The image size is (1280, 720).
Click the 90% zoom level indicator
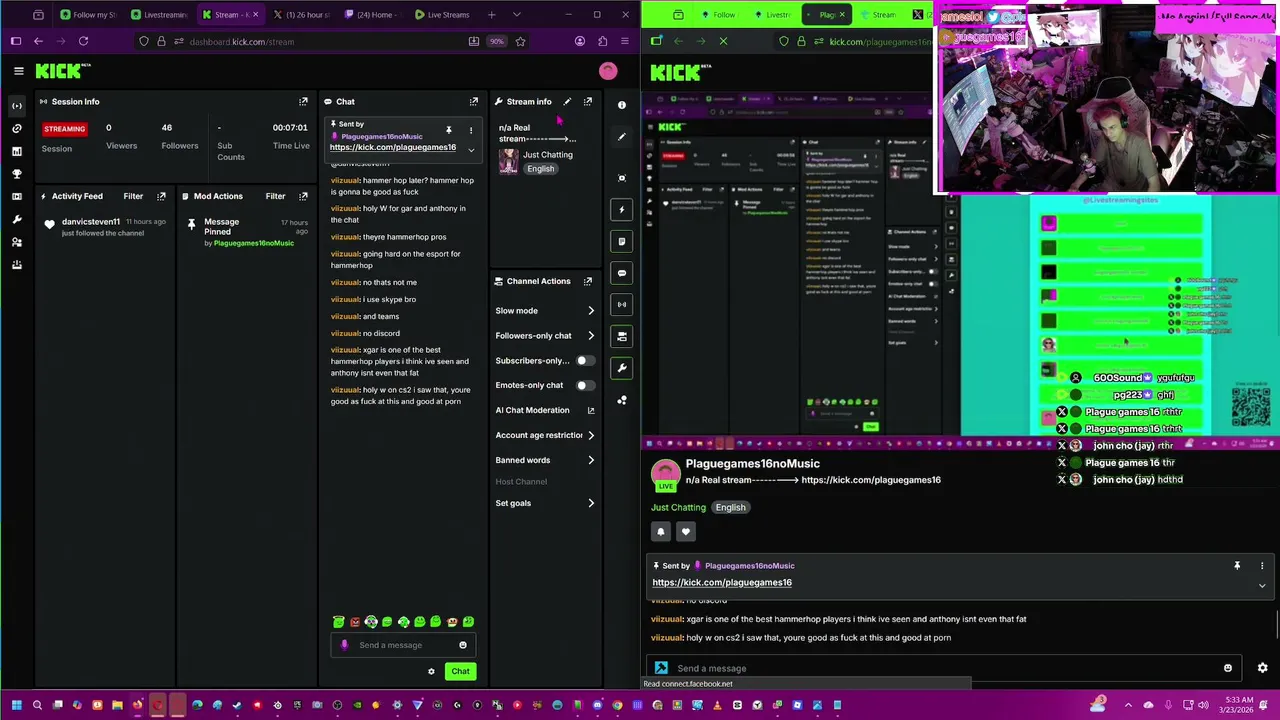point(496,41)
